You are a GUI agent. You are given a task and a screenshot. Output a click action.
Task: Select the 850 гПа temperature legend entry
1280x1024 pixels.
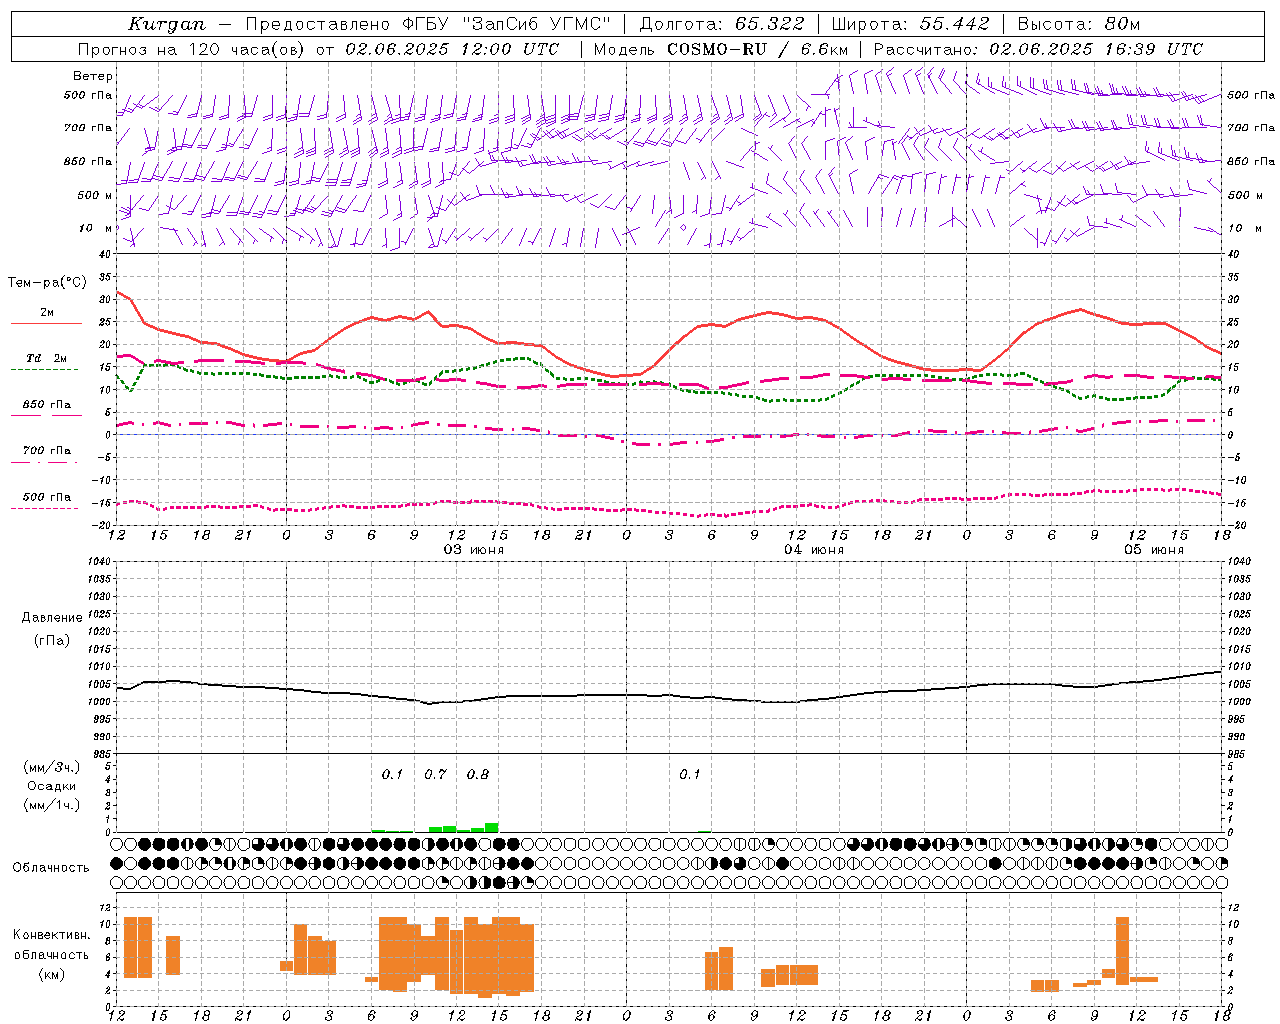coord(47,404)
